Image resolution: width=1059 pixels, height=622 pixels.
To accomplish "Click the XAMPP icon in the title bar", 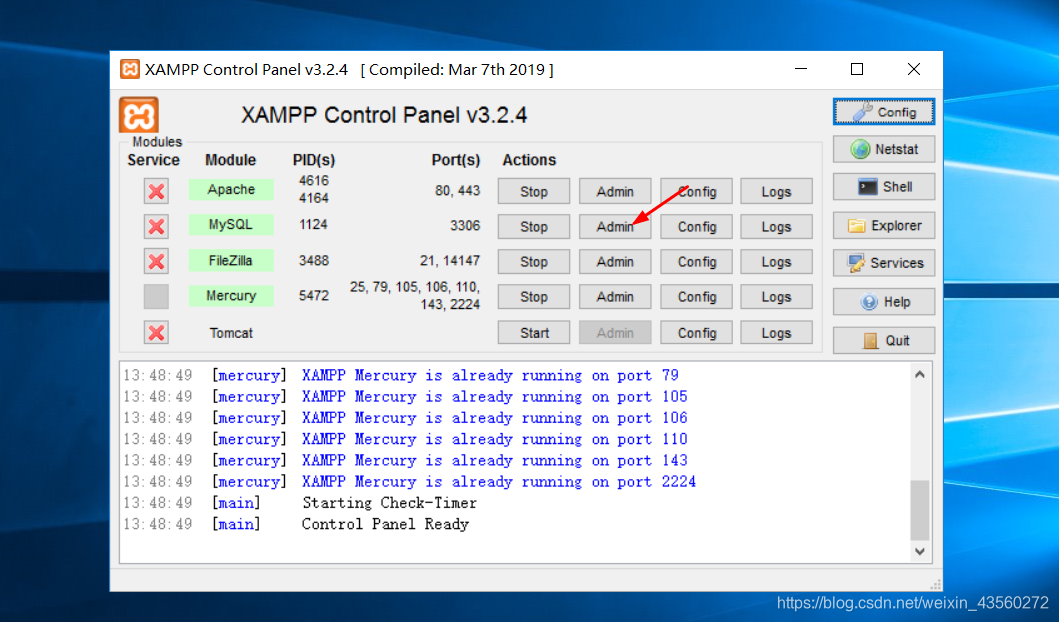I will (x=130, y=70).
